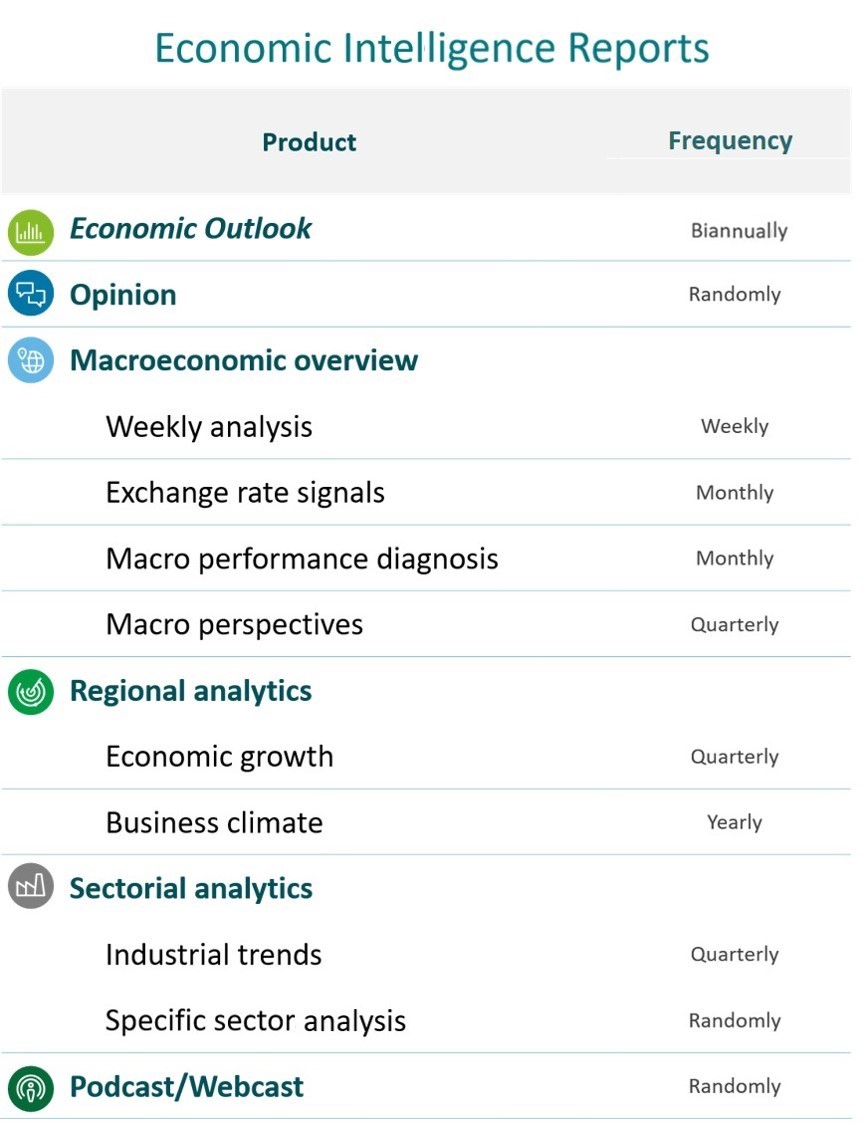Click the gray factory Sectorial analytics icon

tap(31, 886)
